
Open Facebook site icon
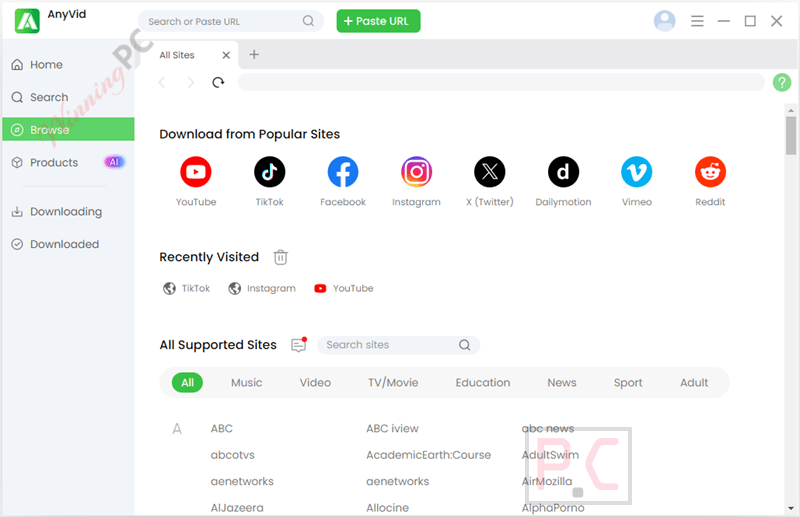pyautogui.click(x=343, y=172)
